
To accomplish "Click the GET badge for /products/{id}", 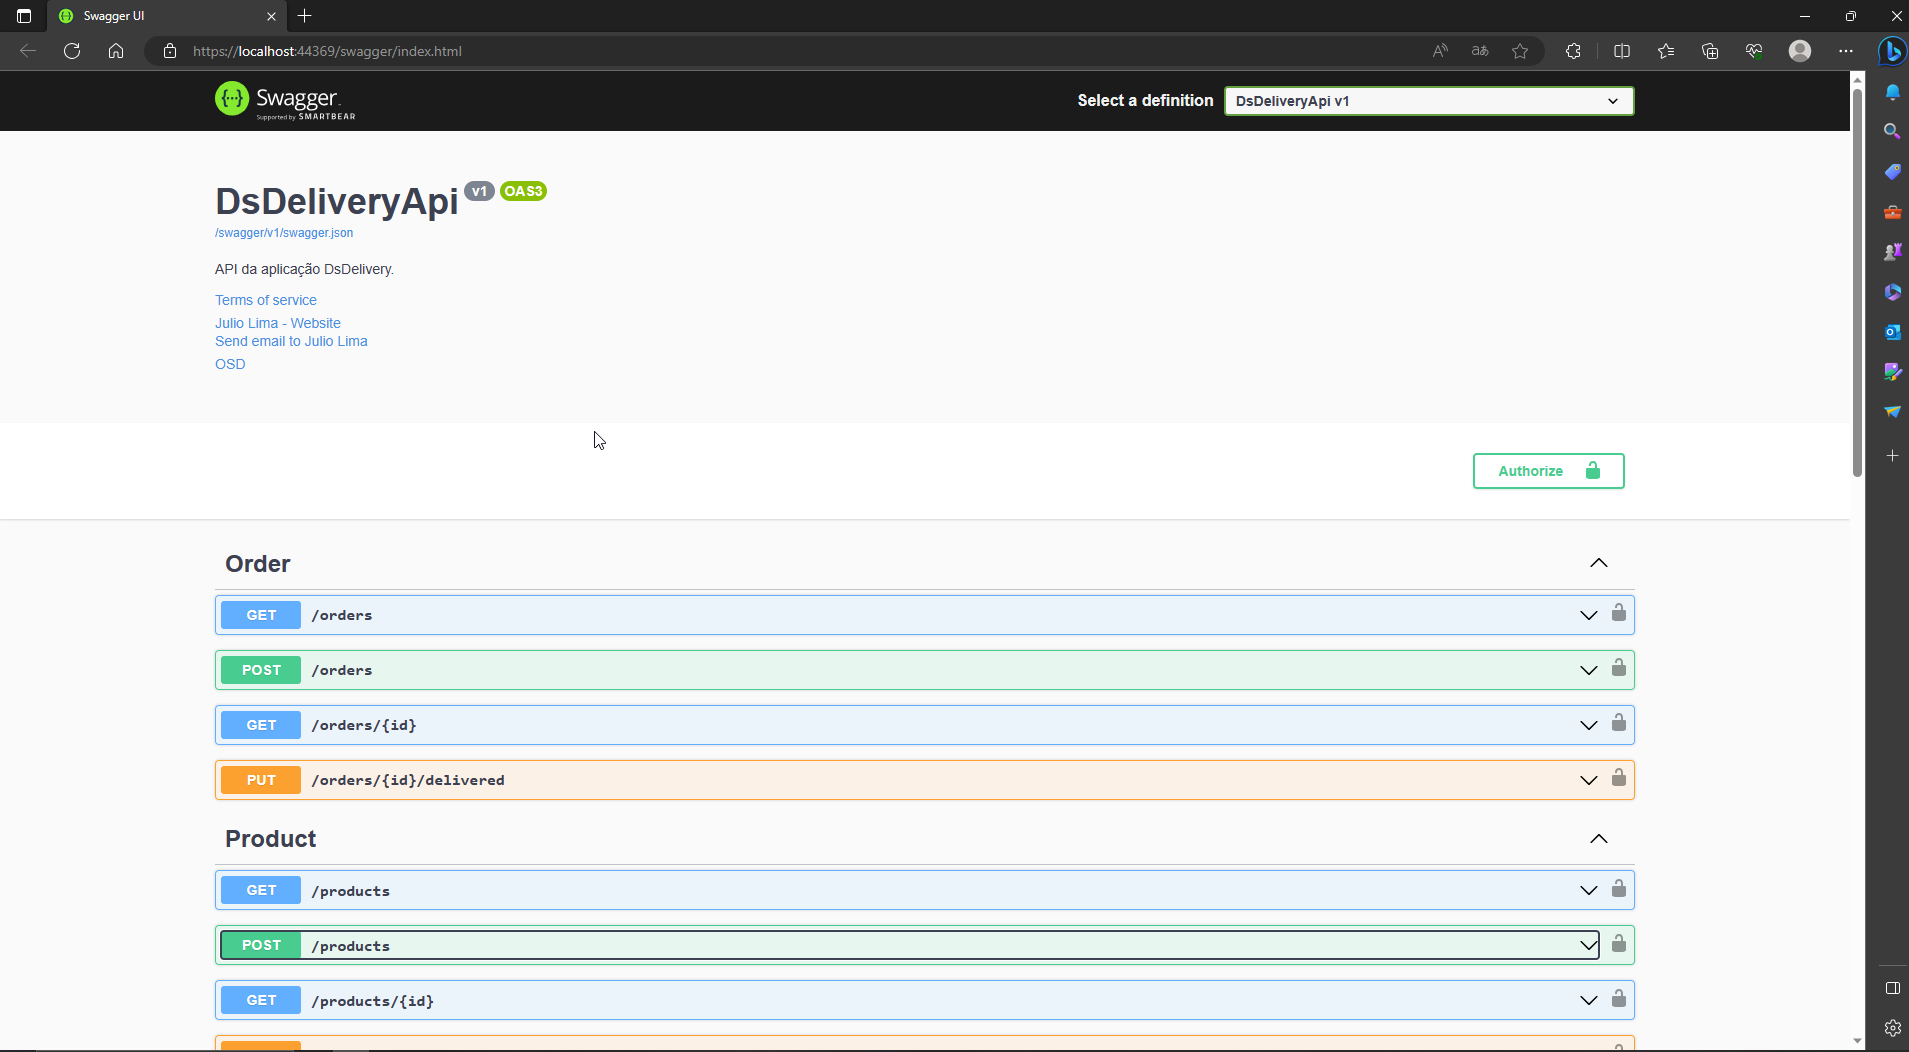I will point(261,1000).
